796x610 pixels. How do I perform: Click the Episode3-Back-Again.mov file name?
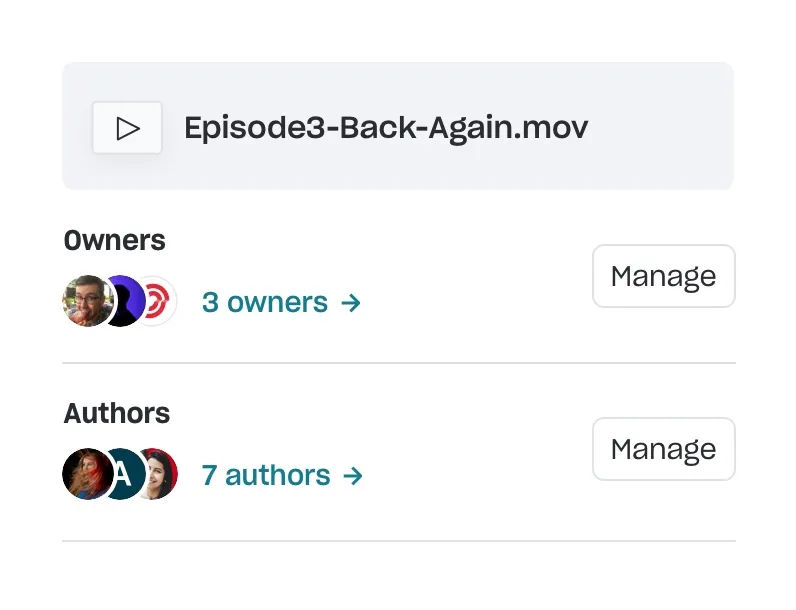[x=386, y=128]
